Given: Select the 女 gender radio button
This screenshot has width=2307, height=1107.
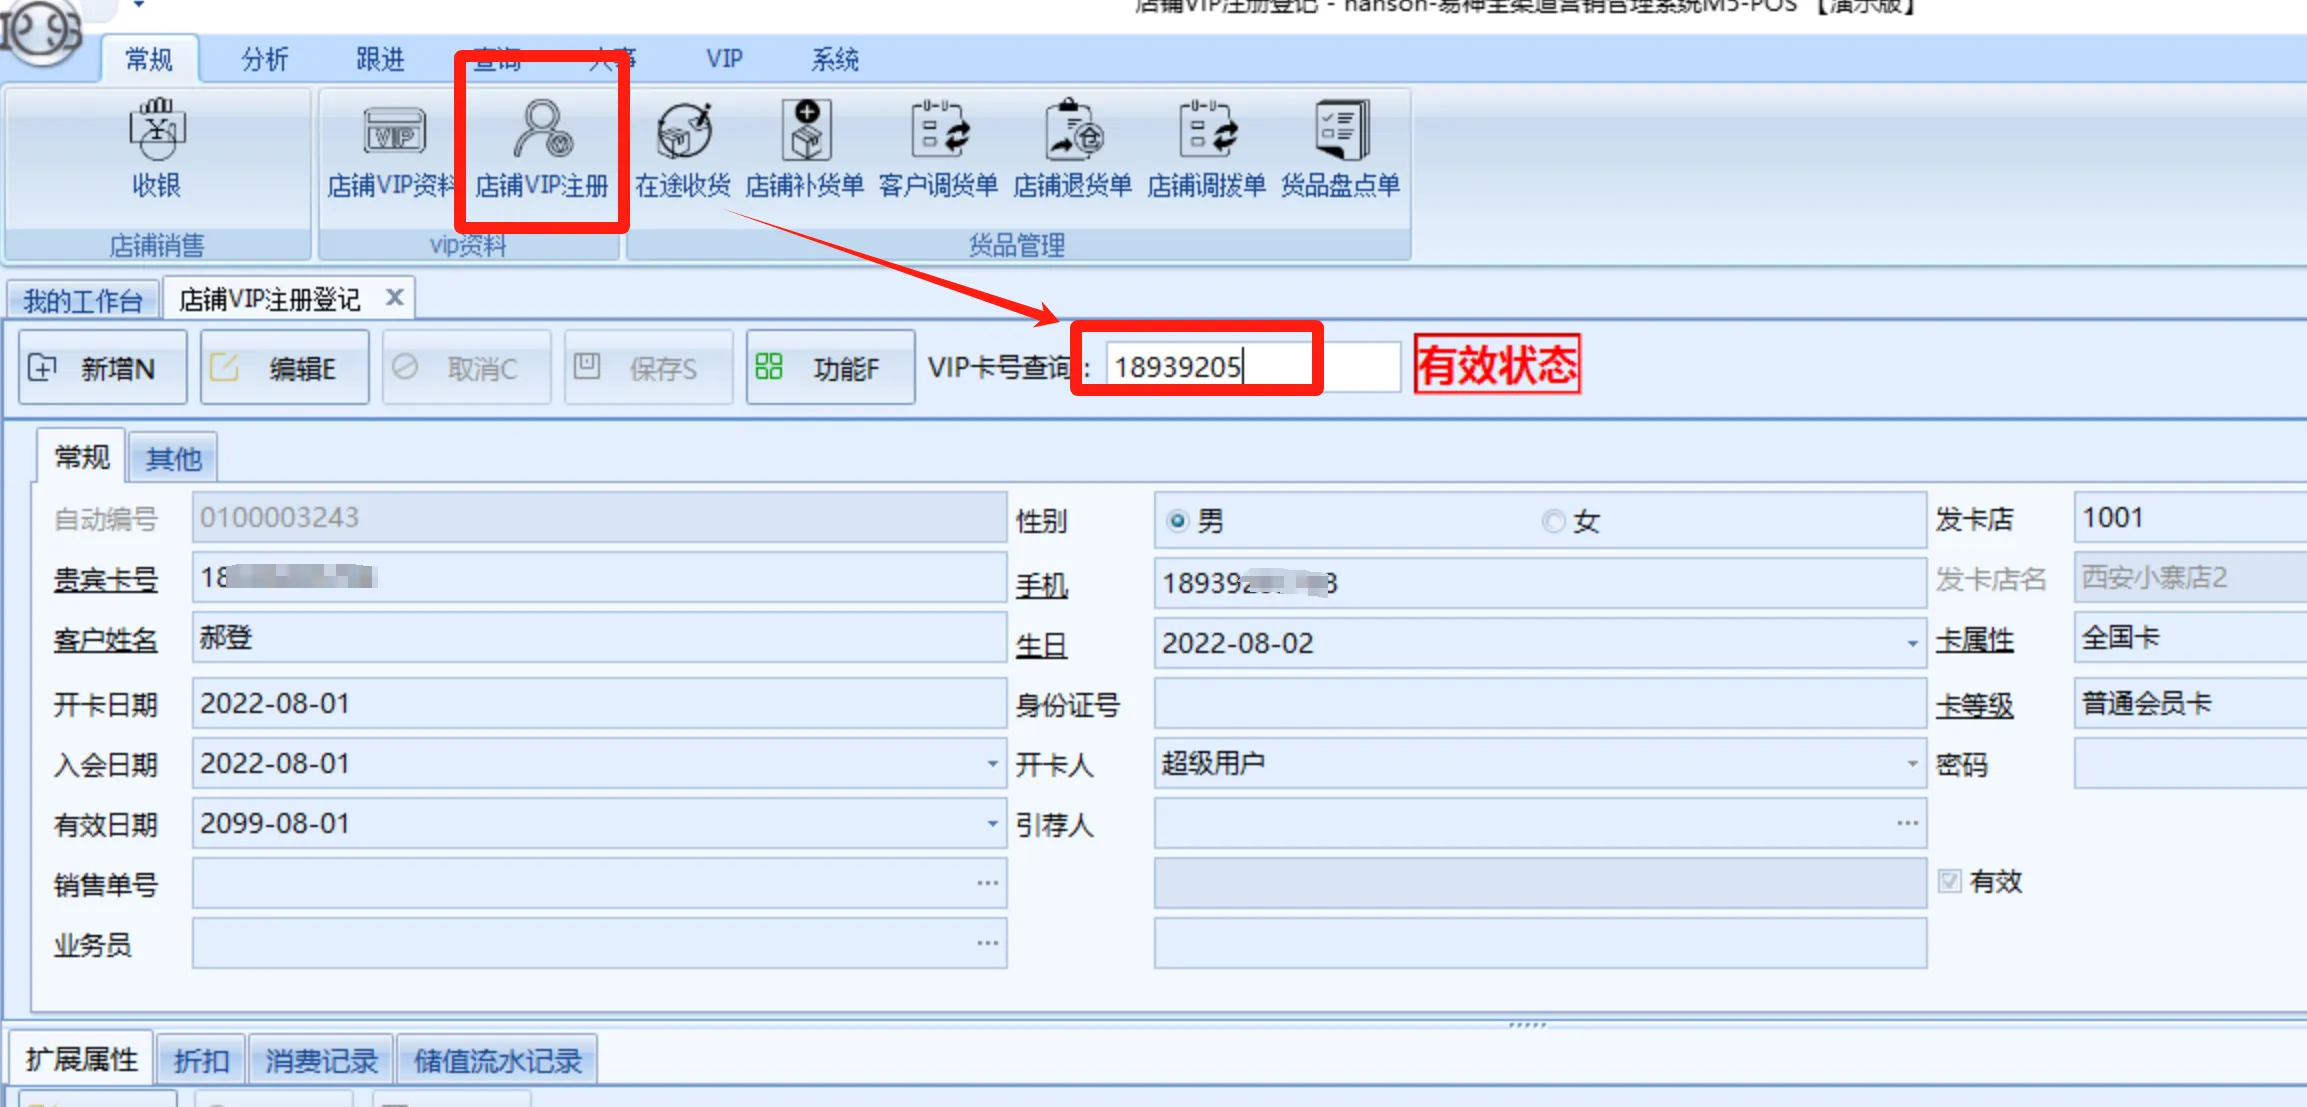Looking at the screenshot, I should [x=1553, y=521].
